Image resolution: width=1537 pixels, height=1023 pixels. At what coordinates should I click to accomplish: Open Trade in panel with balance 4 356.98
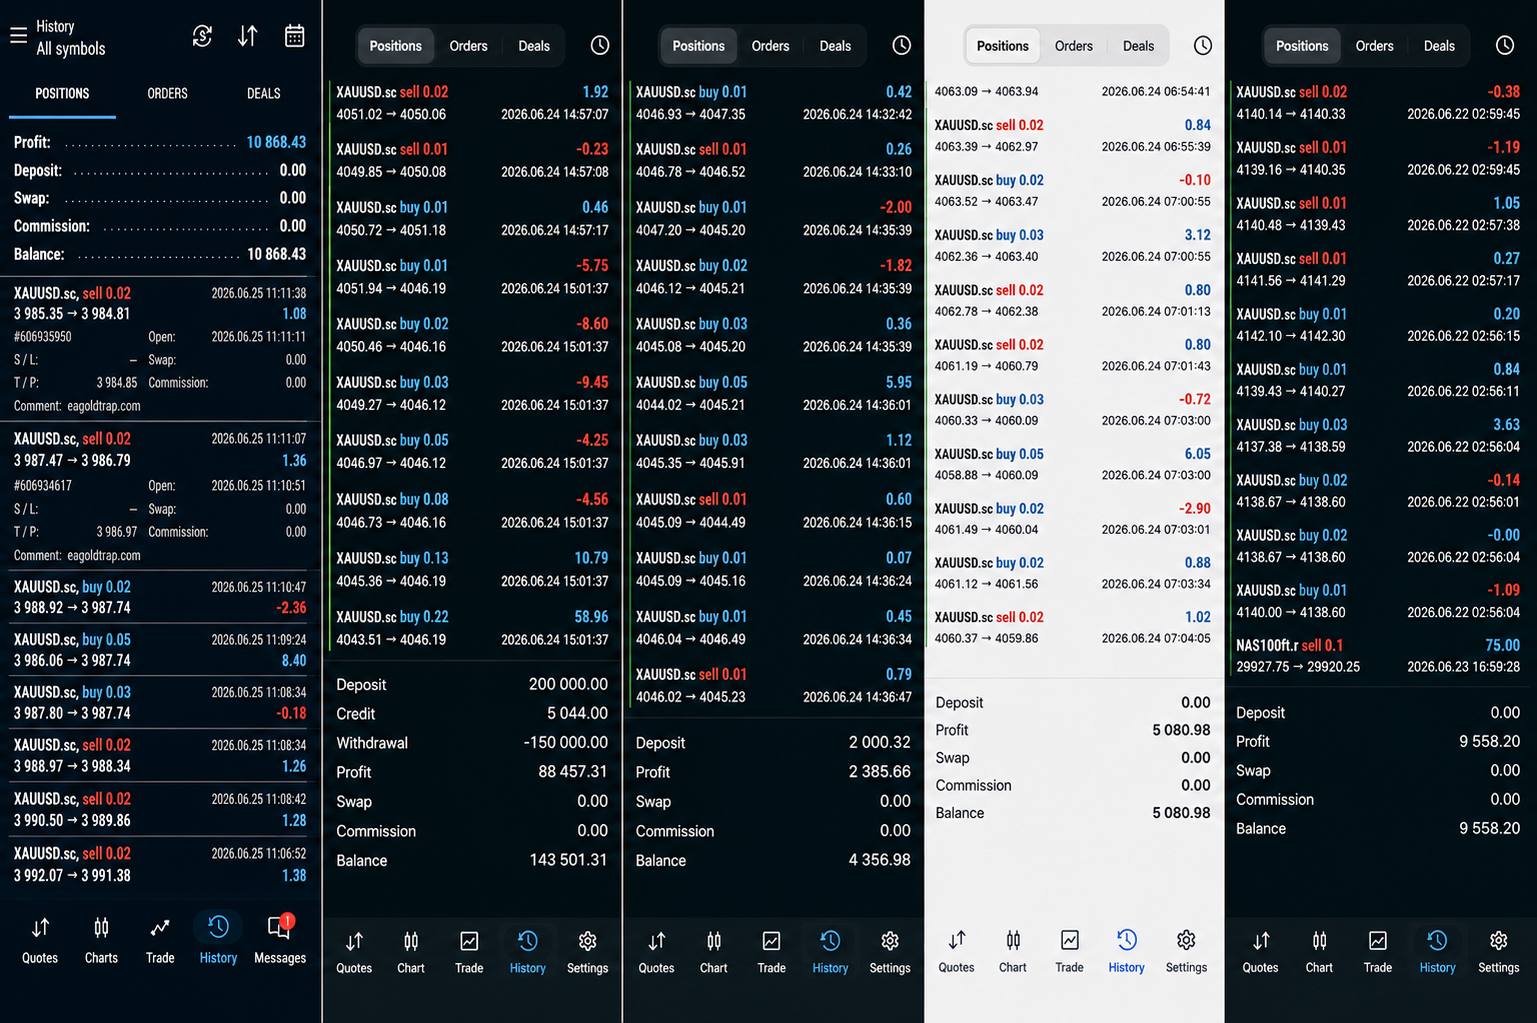(x=772, y=952)
